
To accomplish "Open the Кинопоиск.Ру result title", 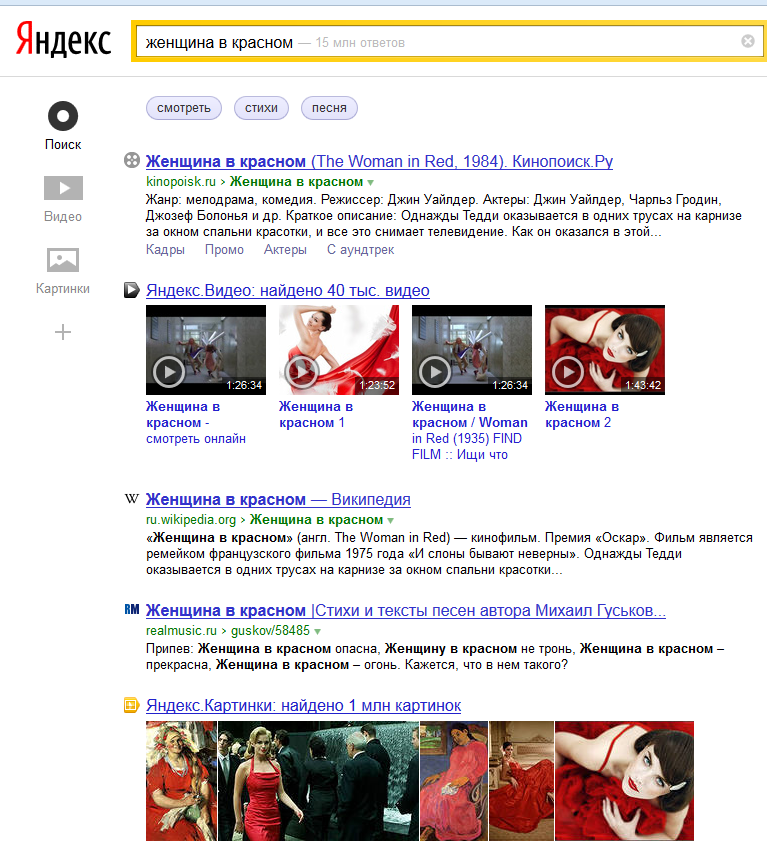I will [379, 161].
